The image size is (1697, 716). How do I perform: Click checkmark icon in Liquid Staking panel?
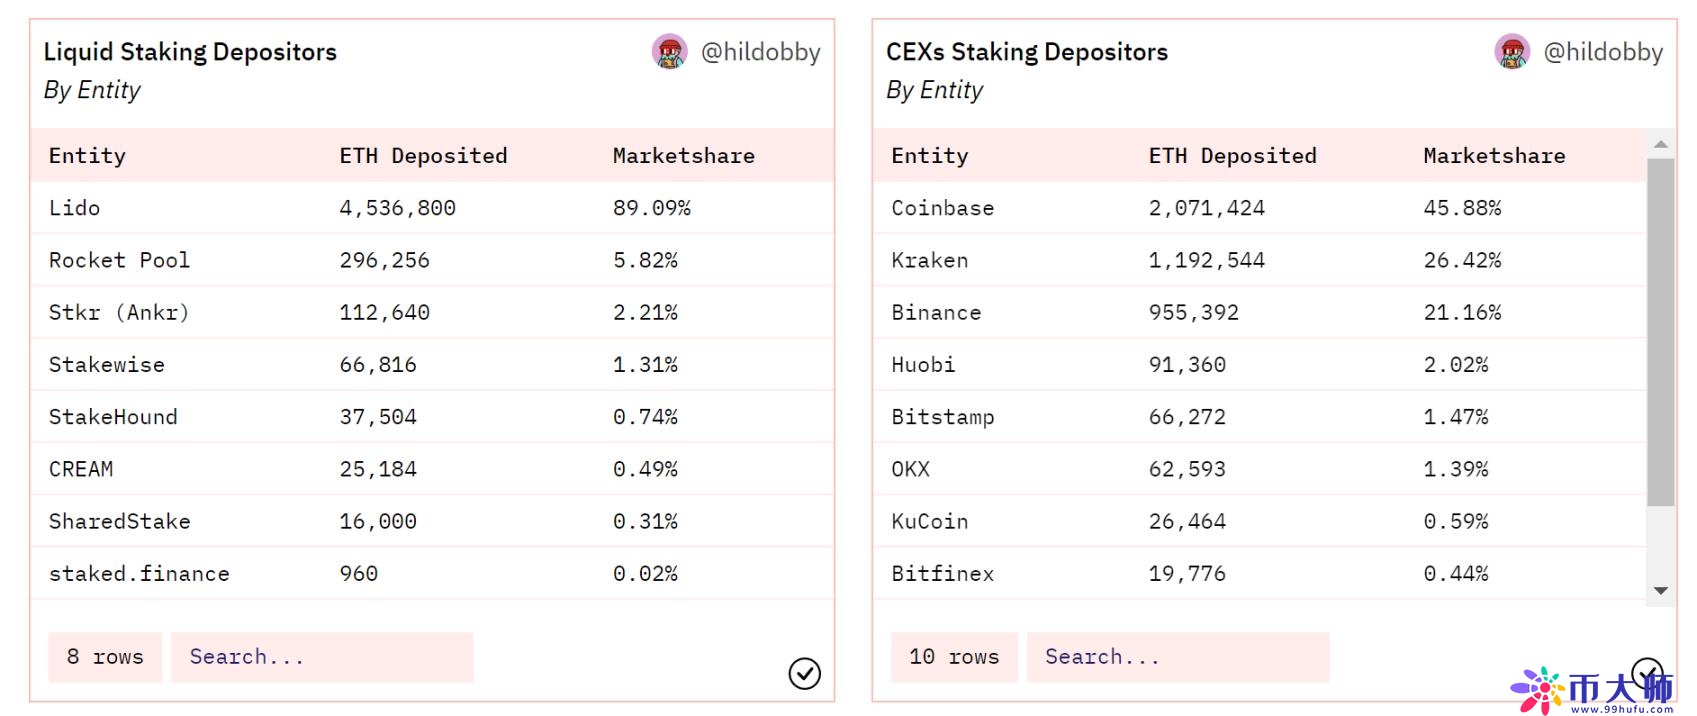804,674
